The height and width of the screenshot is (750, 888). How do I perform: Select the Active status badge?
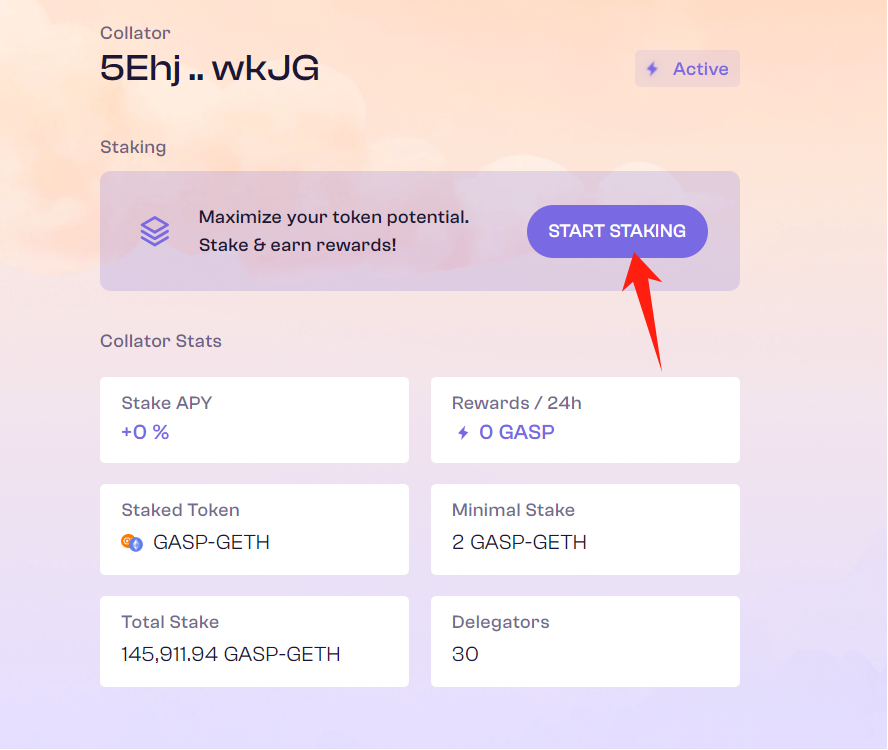pos(687,69)
